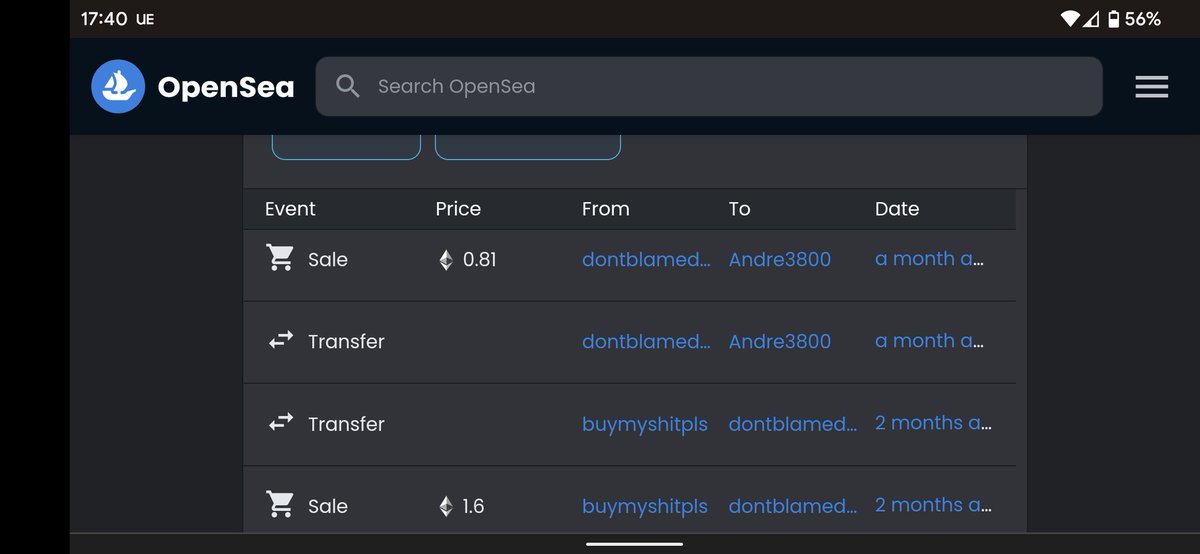
Task: Select the cart icon on 0.81 Sale row
Action: tap(281, 258)
